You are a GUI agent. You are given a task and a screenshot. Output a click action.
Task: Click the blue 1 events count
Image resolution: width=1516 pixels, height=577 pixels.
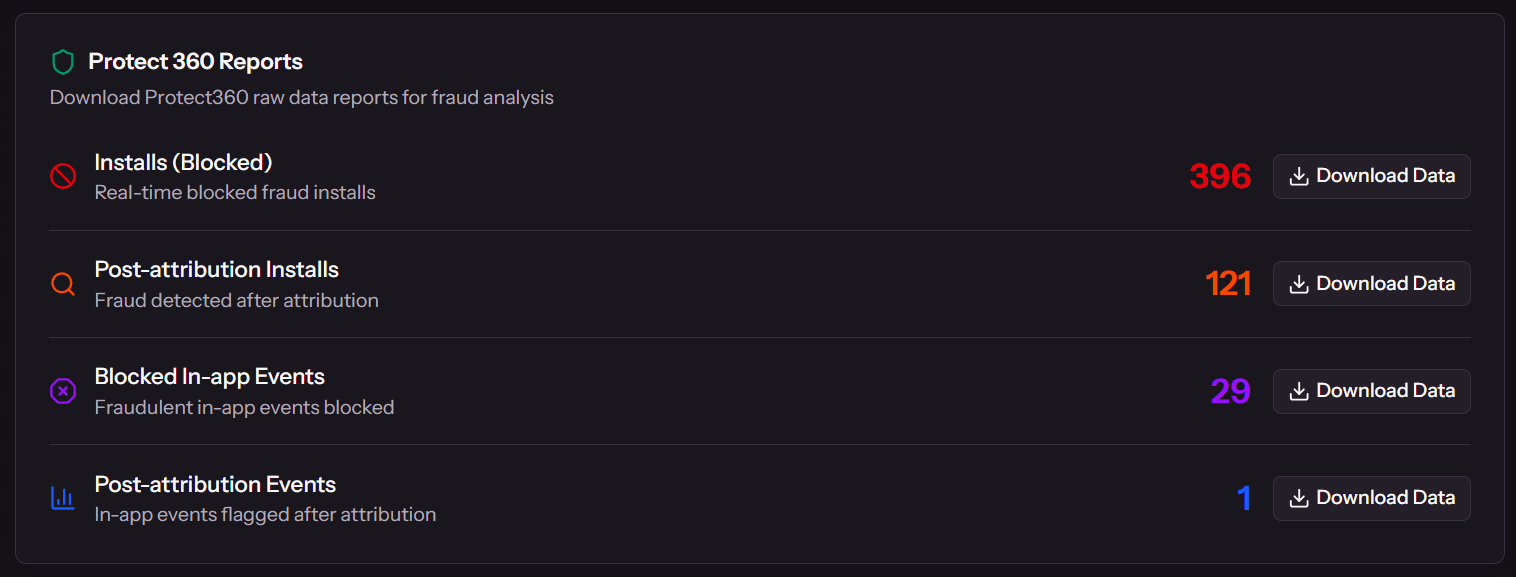(1244, 498)
